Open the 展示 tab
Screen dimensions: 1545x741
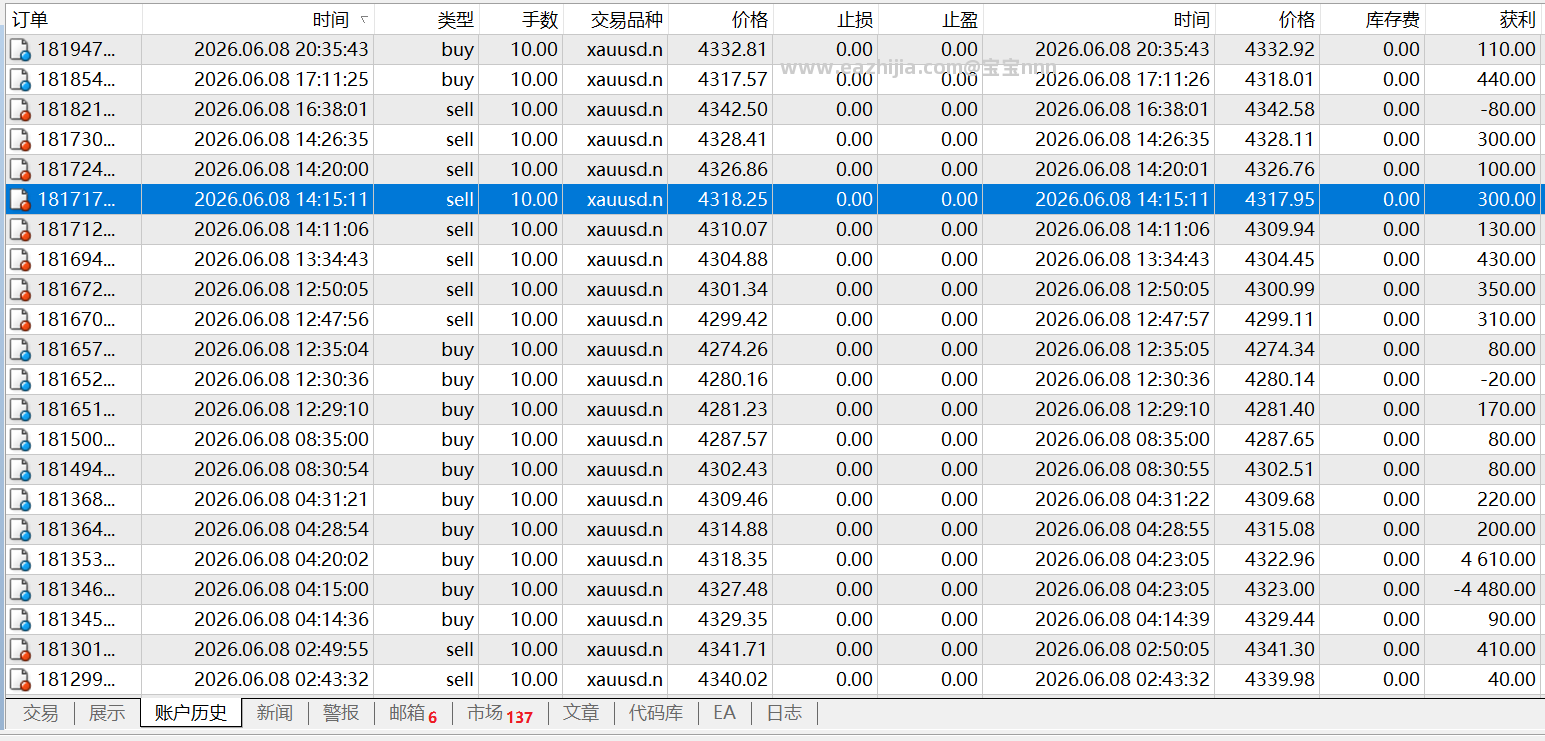coord(107,713)
